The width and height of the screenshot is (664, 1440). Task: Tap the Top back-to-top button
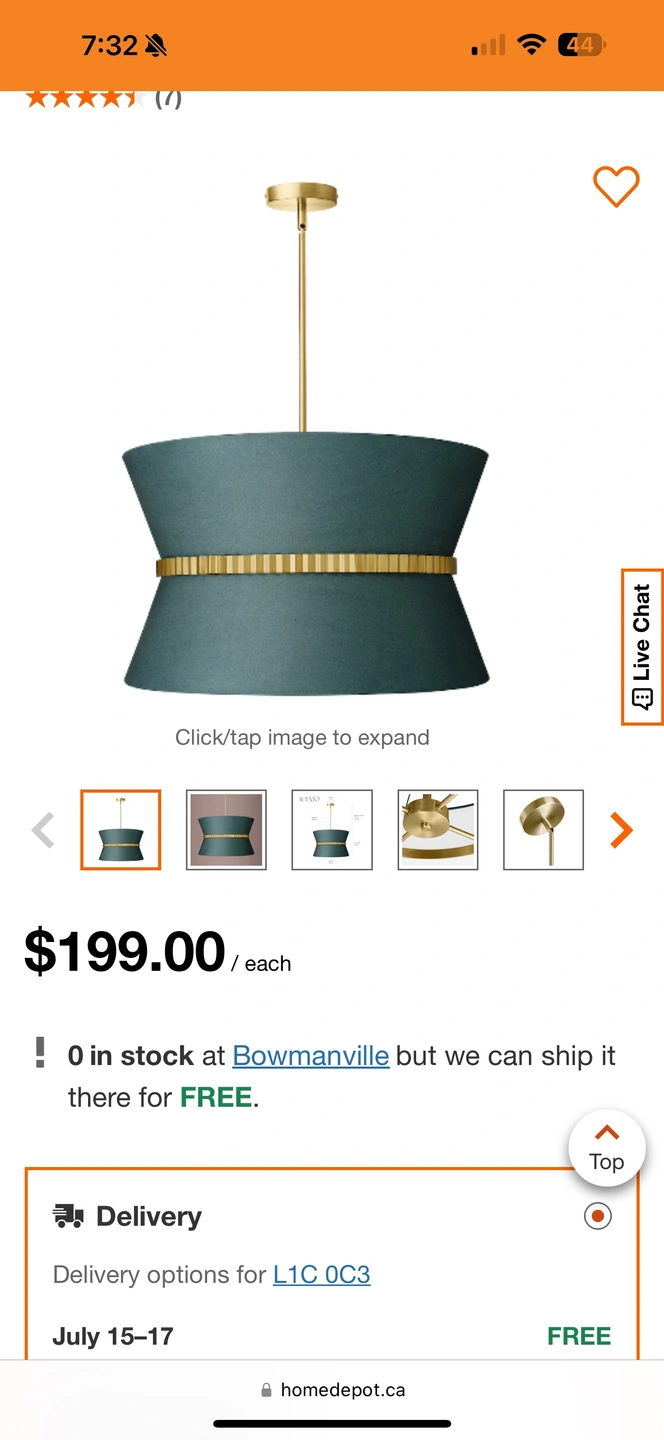coord(607,1148)
